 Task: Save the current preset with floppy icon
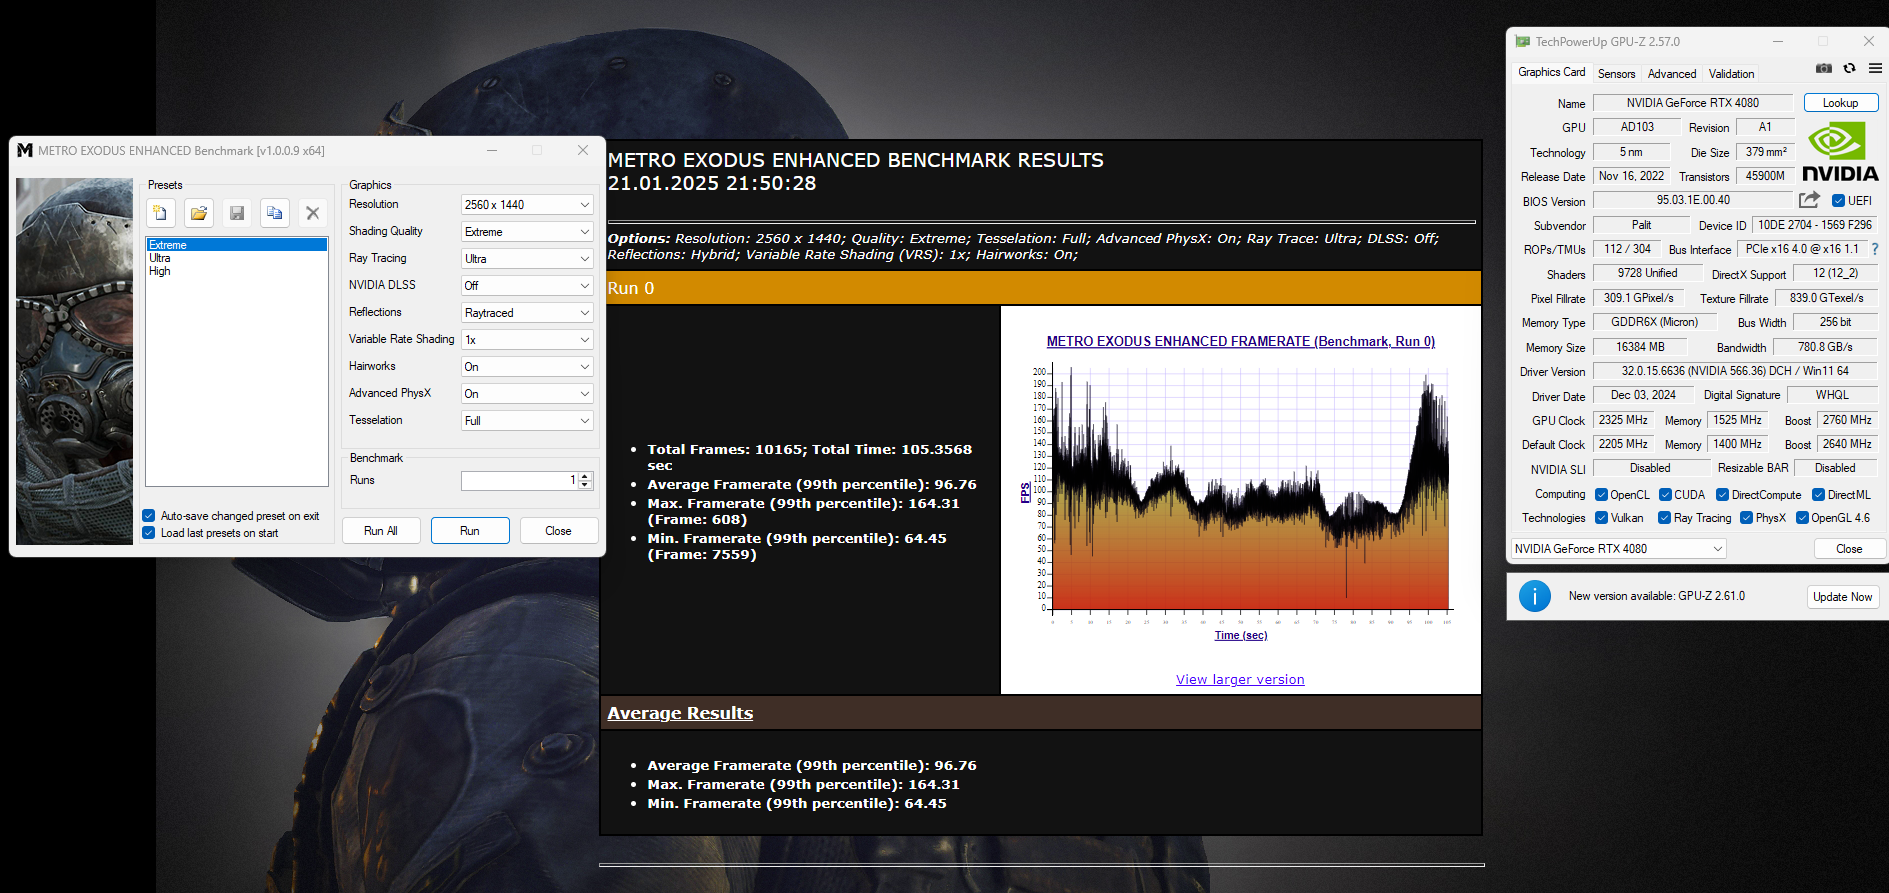237,213
